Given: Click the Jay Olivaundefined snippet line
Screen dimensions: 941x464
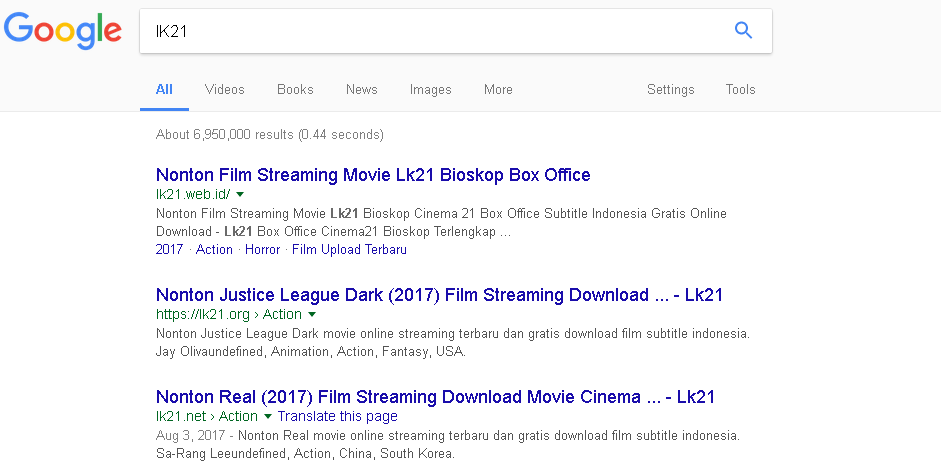Looking at the screenshot, I should coord(311,352).
